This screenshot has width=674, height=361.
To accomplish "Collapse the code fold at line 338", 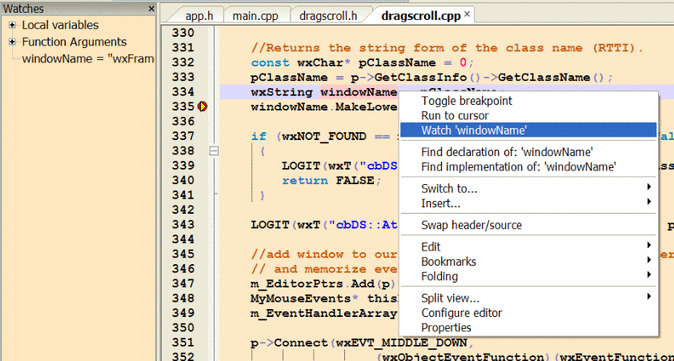I will tap(214, 151).
